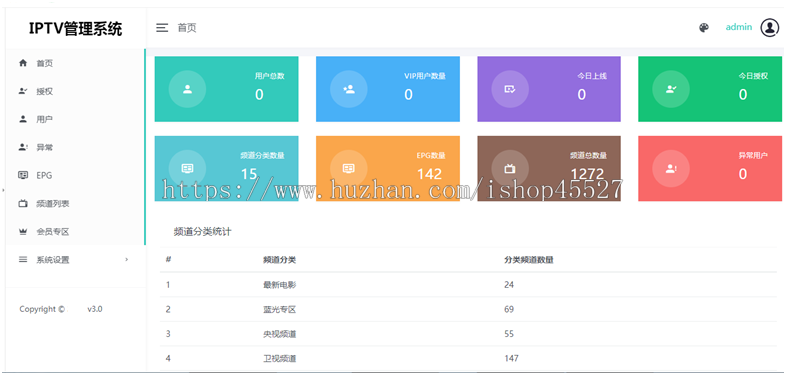
Task: Click the 15 category count value
Action: coord(249,173)
